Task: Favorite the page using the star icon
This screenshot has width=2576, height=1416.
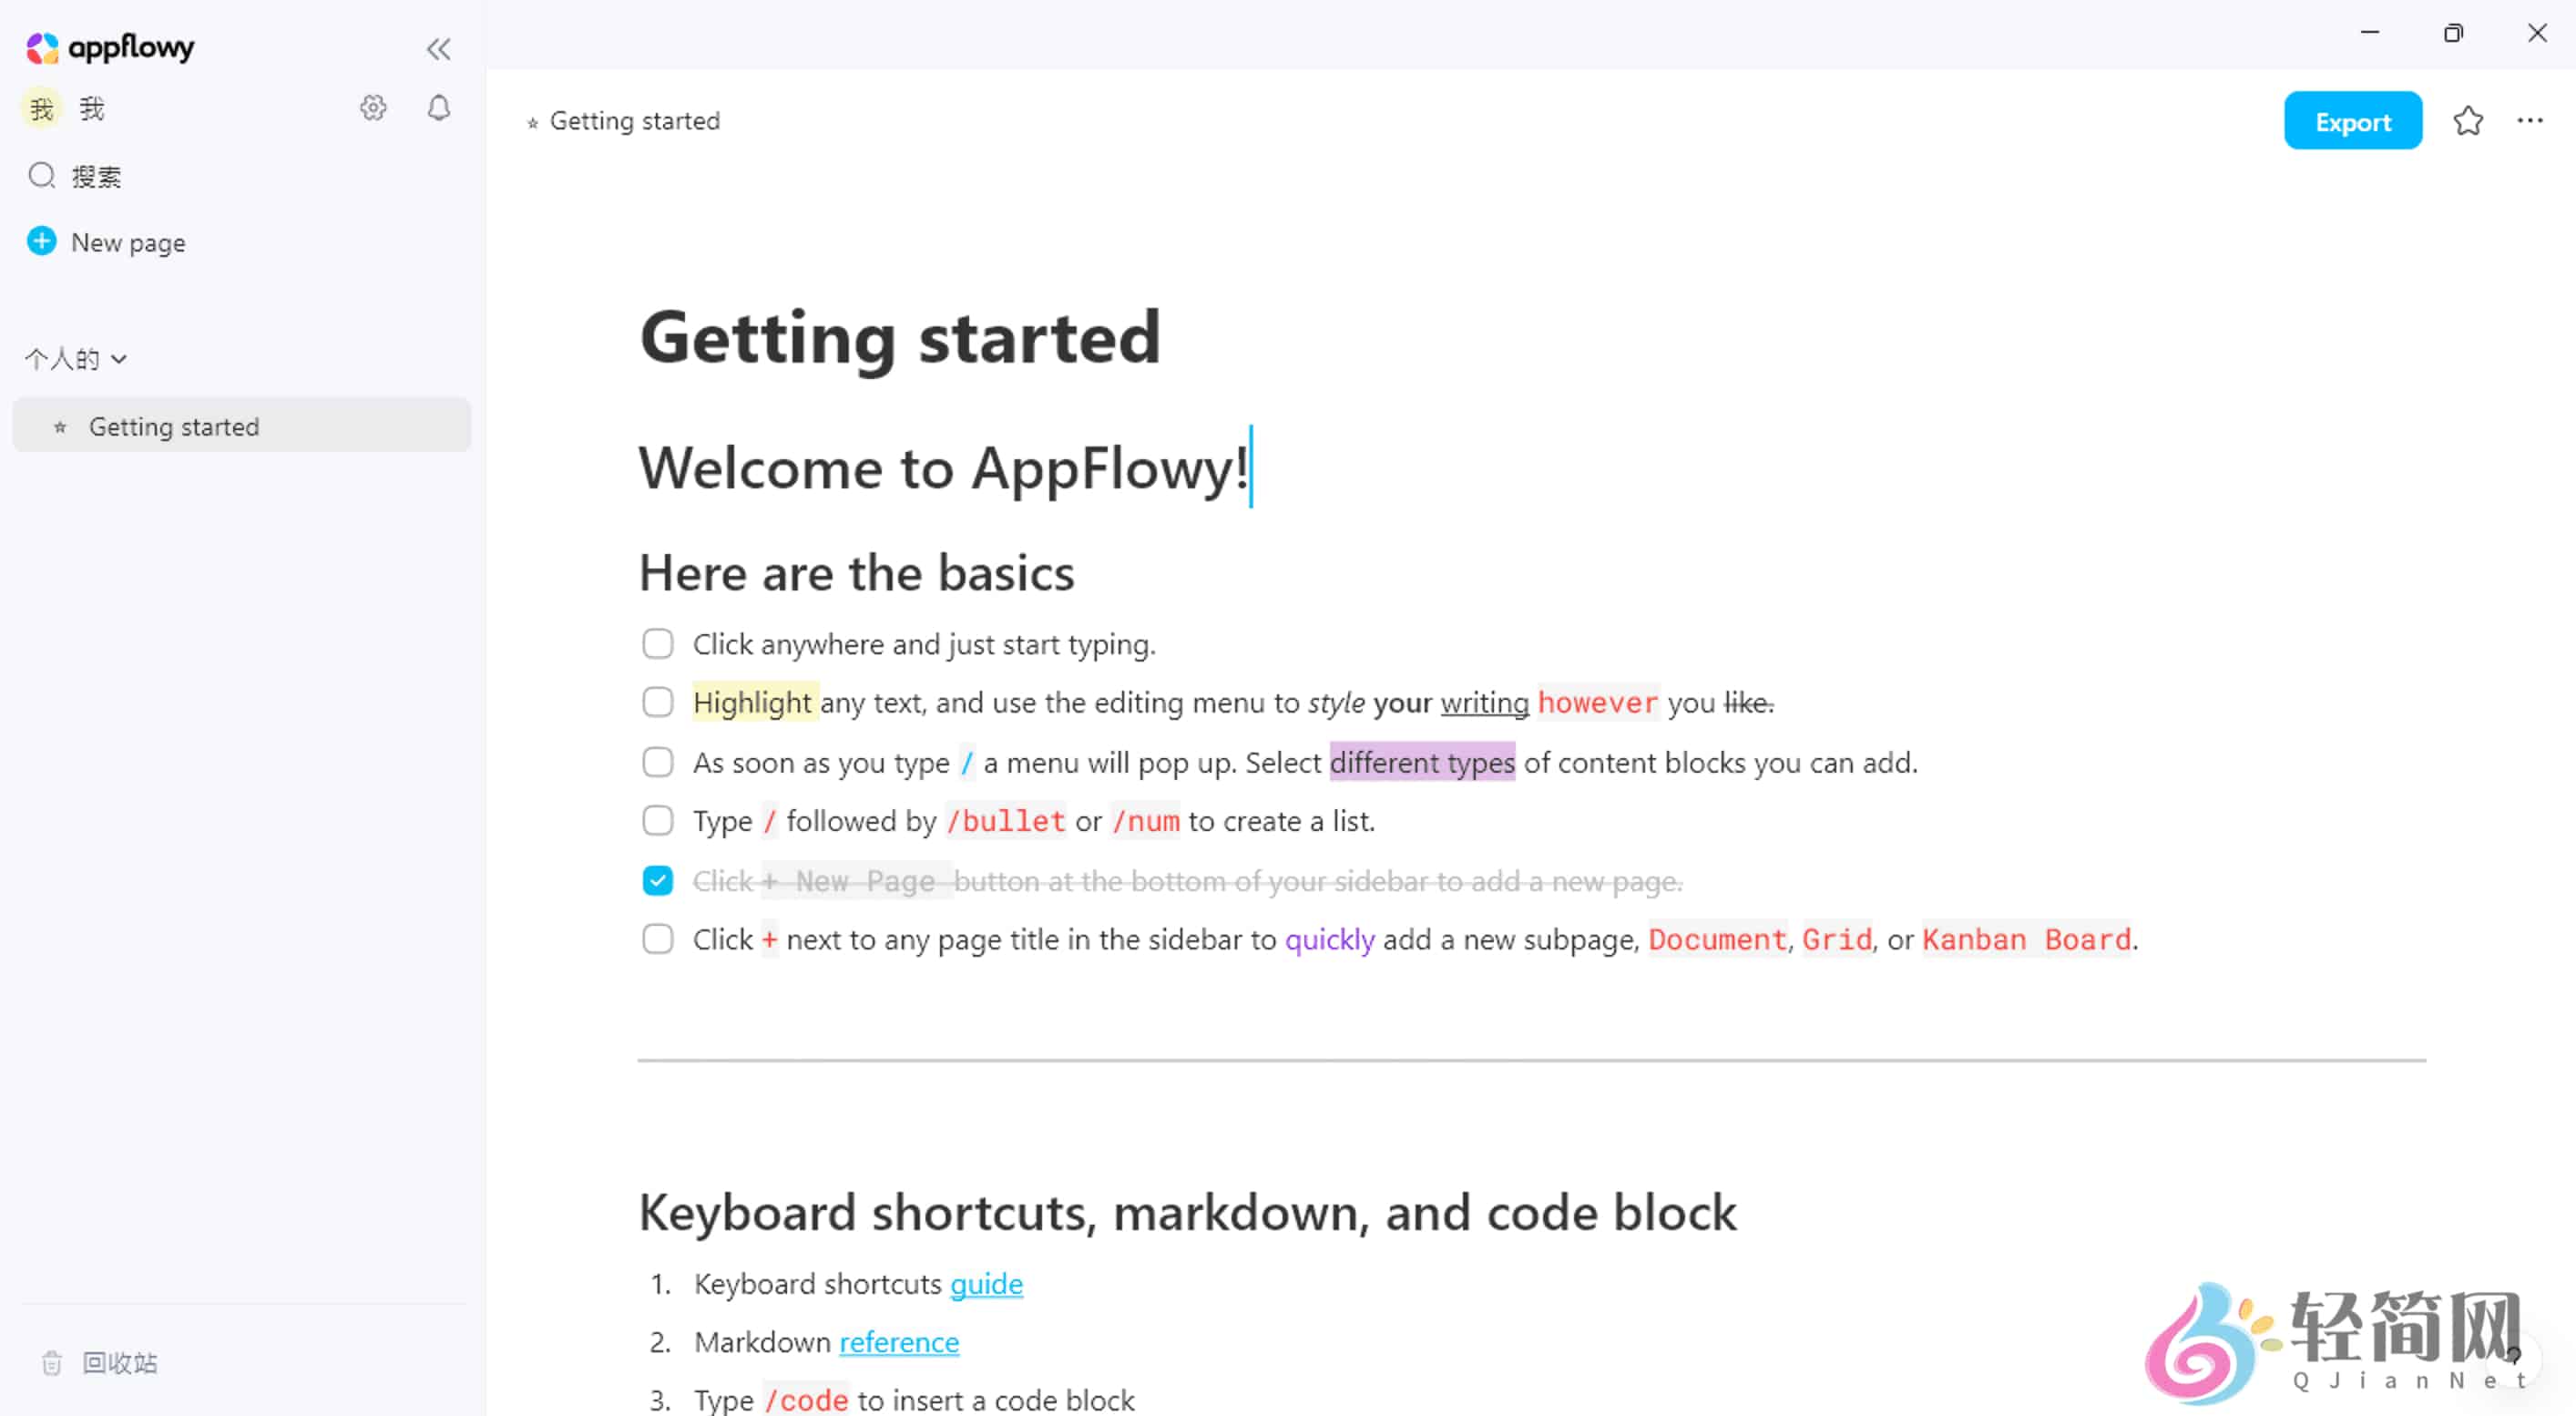Action: tap(2468, 120)
